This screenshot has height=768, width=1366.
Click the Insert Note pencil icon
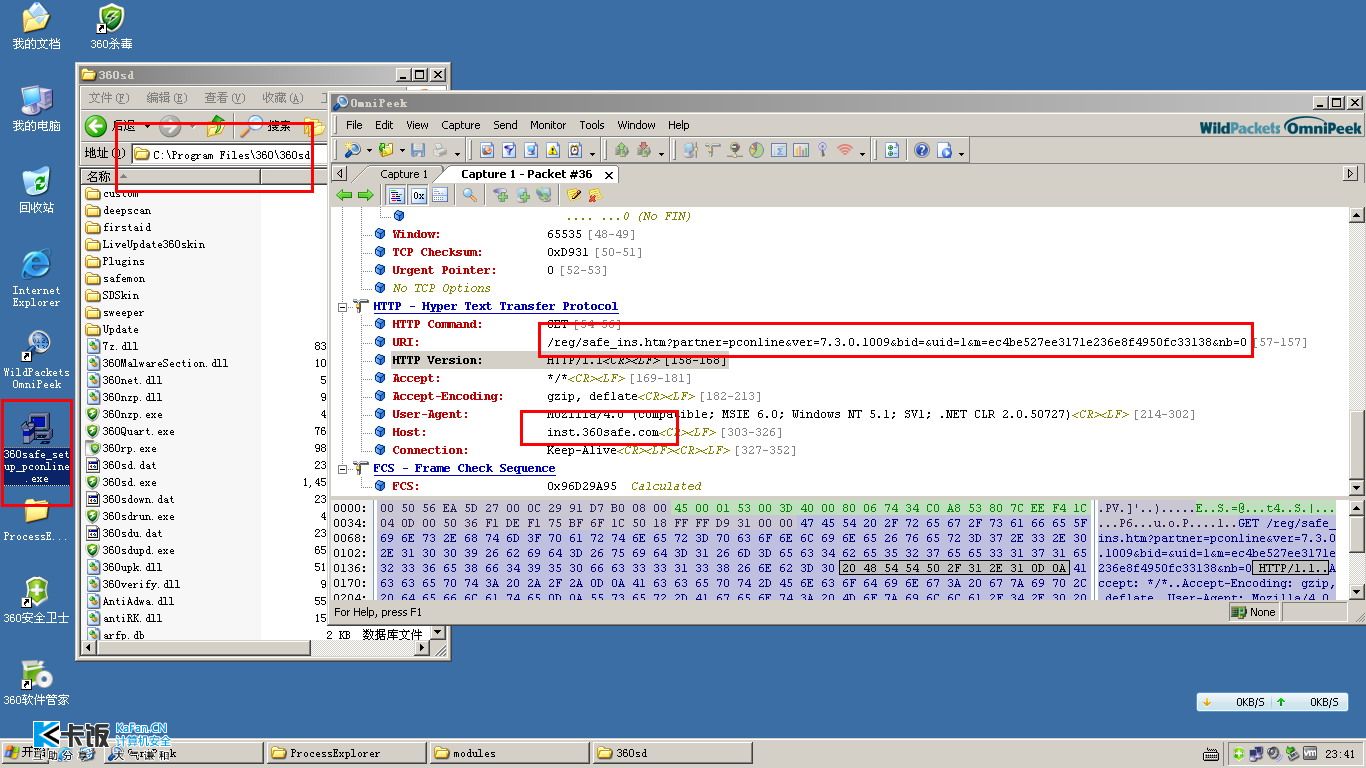point(574,195)
